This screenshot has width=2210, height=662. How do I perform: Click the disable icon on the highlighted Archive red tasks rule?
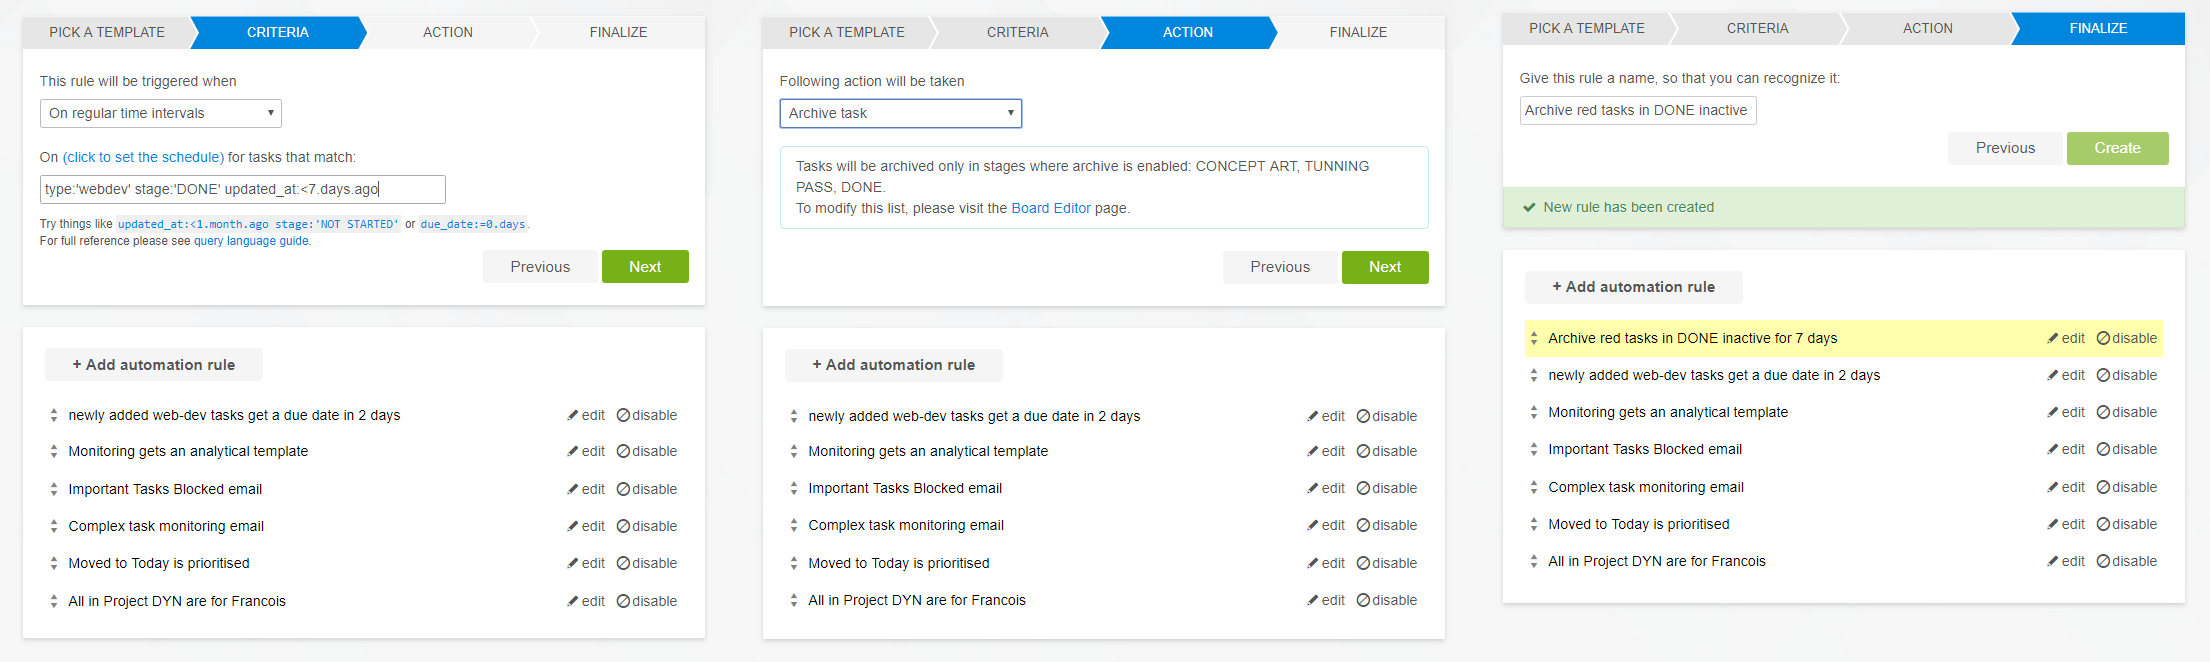click(2103, 339)
